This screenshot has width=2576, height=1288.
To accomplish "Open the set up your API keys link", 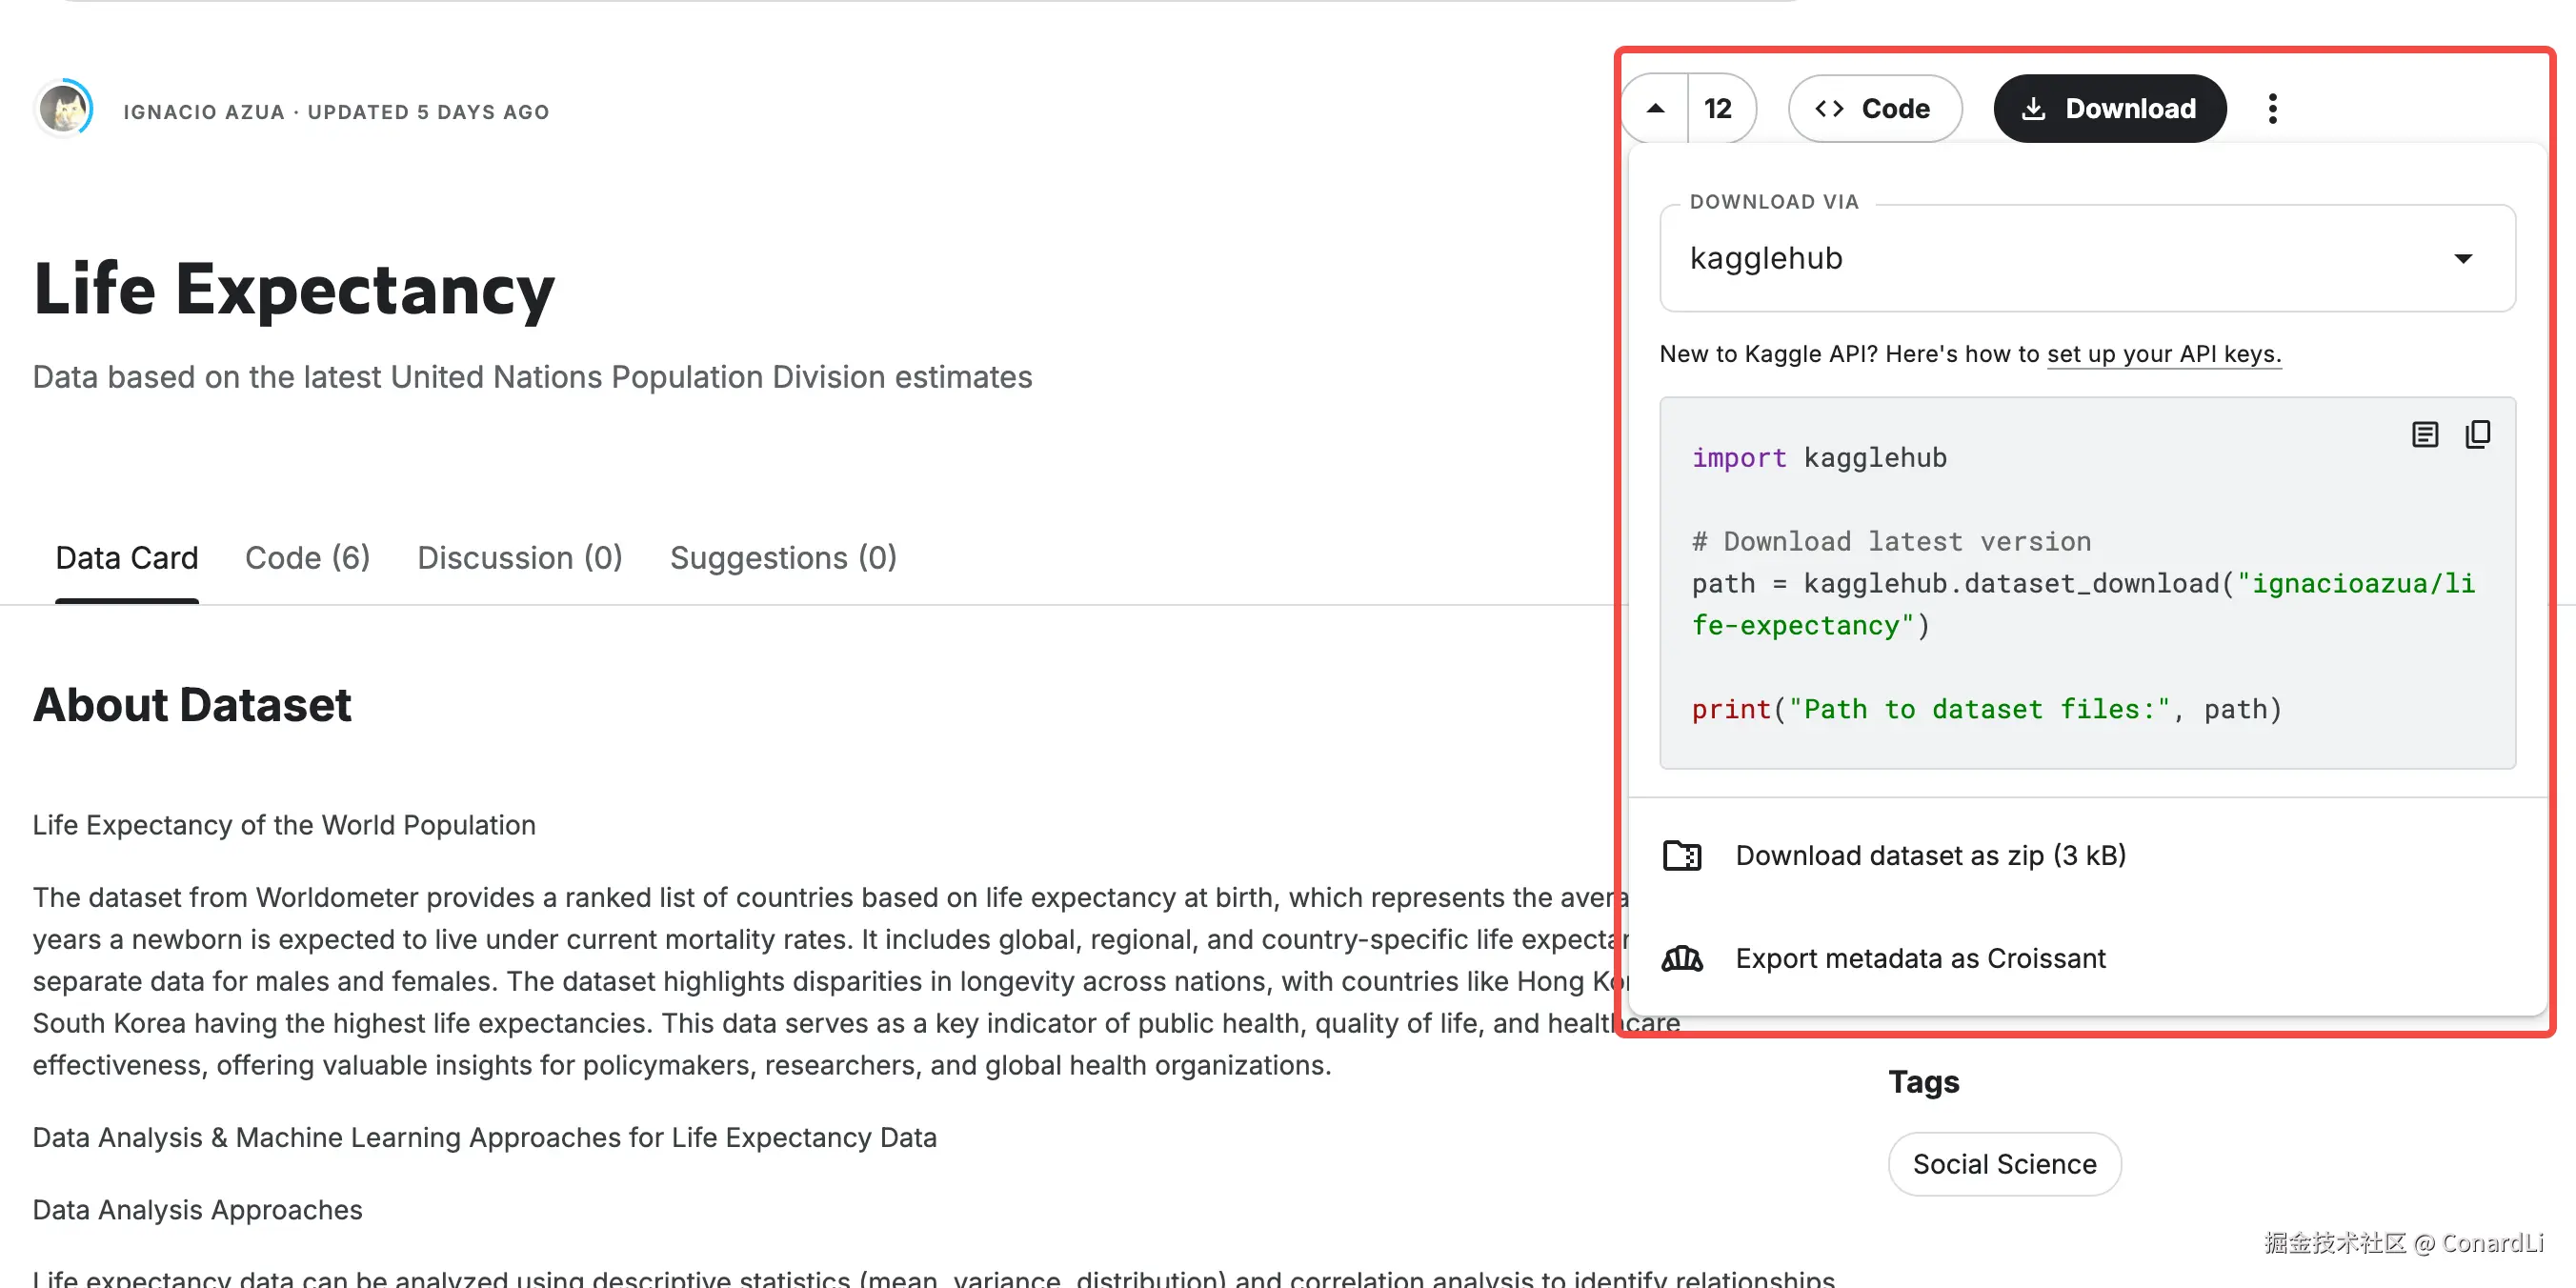I will pos(2163,354).
